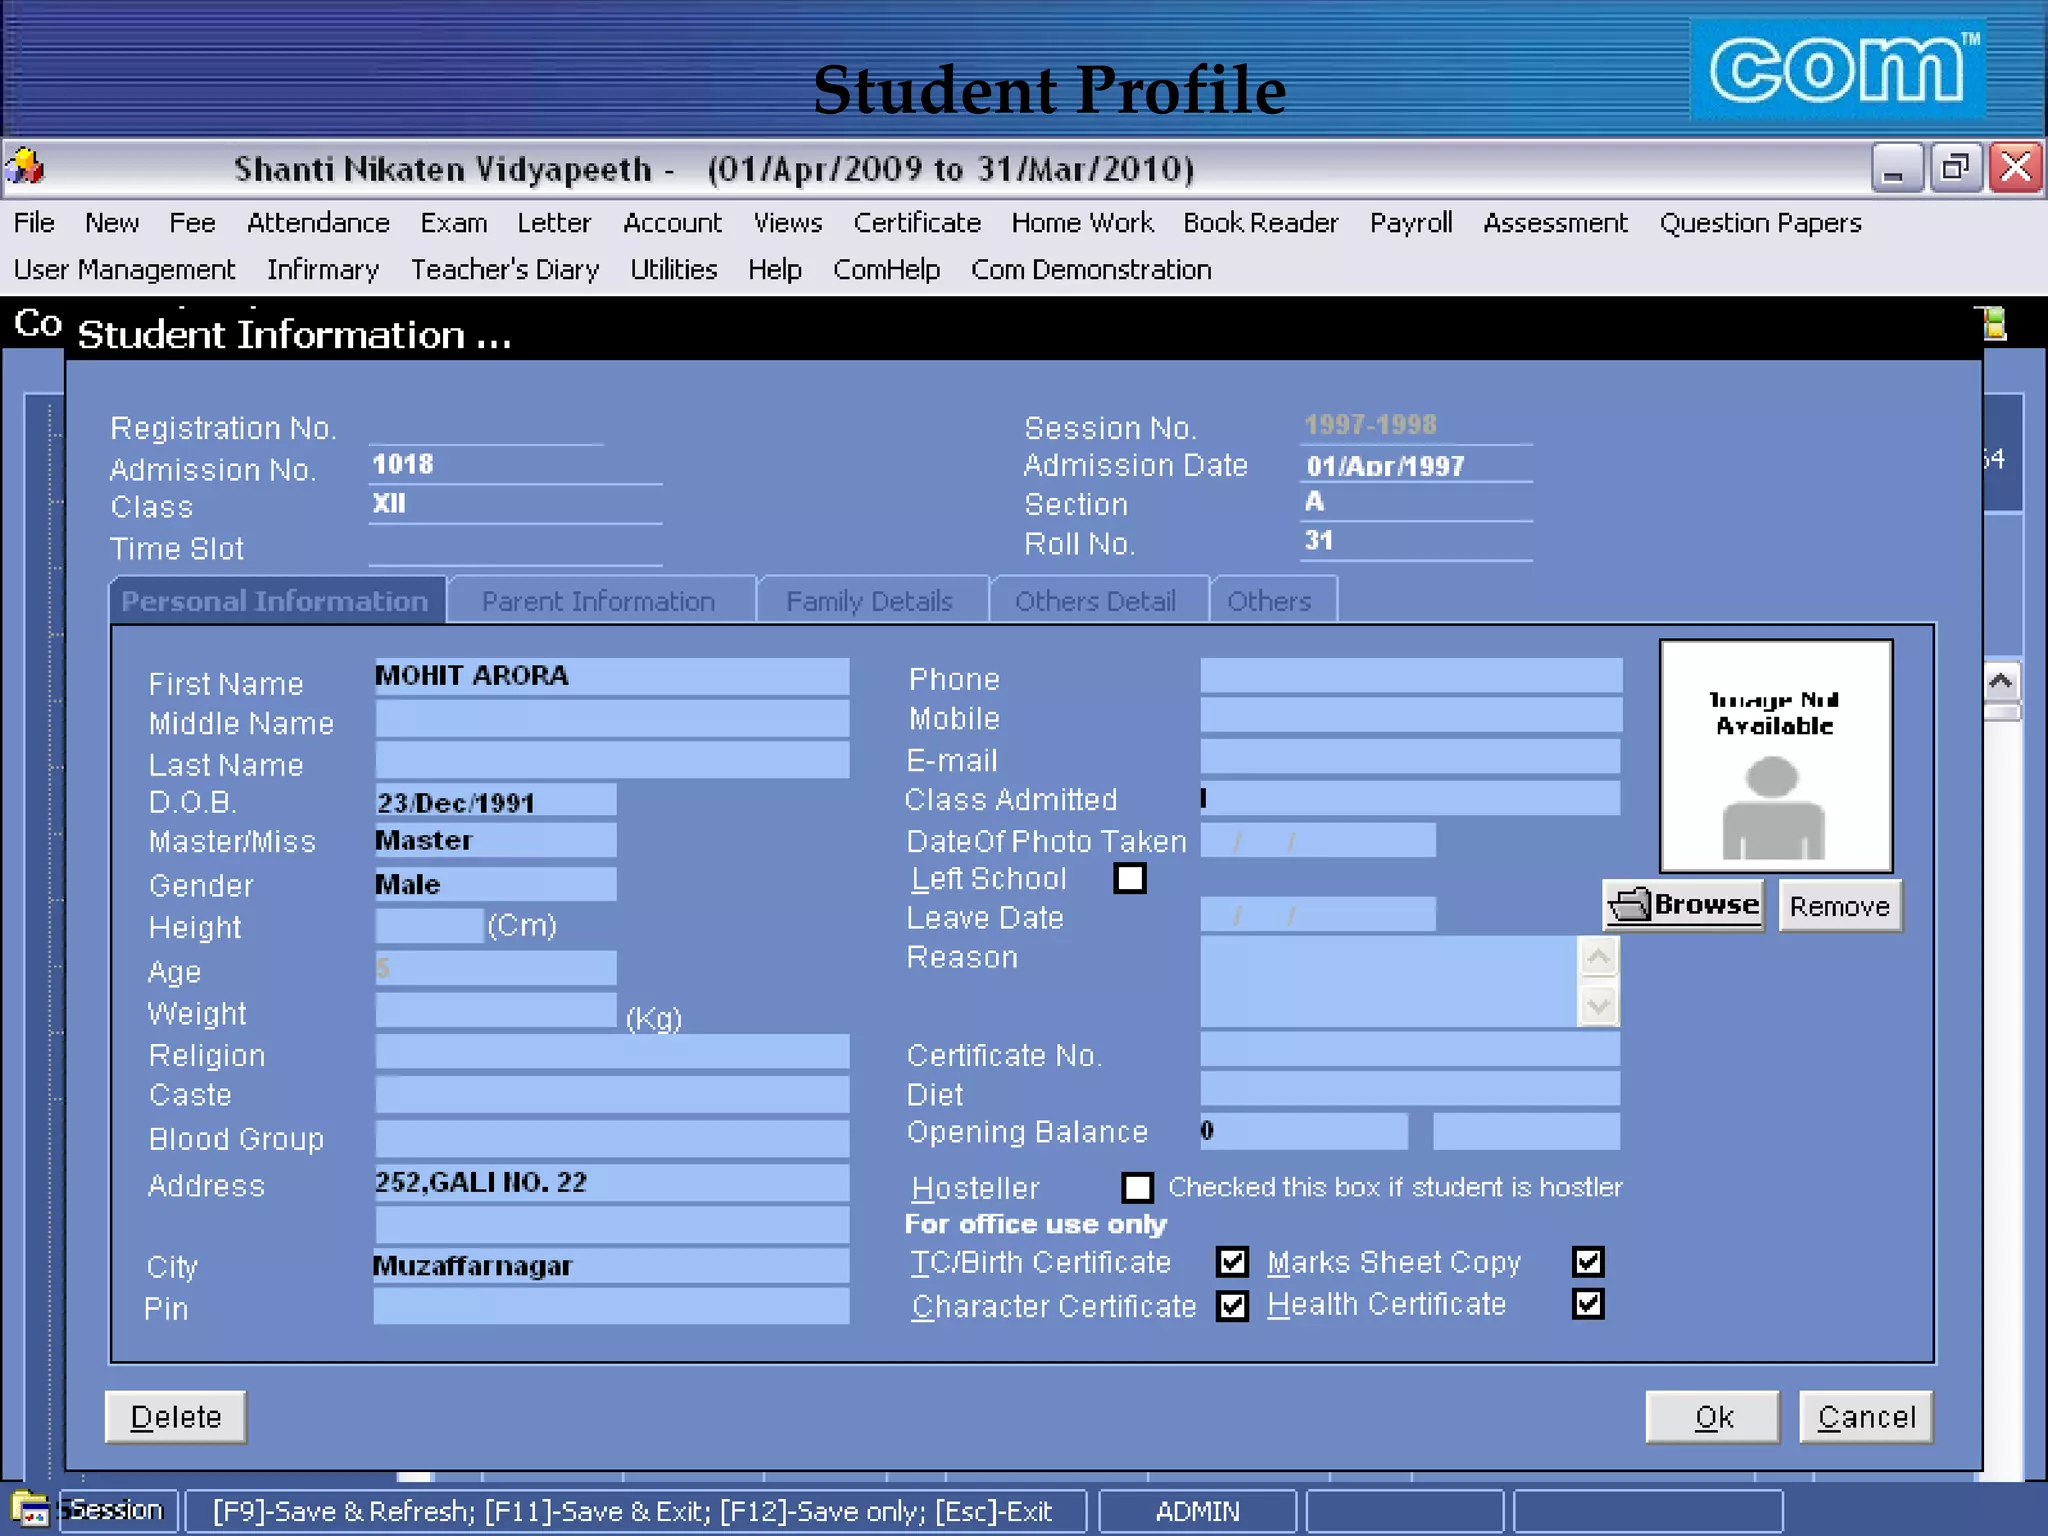Viewport: 2048px width, 1536px height.
Task: Open the Question Papers menu
Action: pyautogui.click(x=1760, y=222)
